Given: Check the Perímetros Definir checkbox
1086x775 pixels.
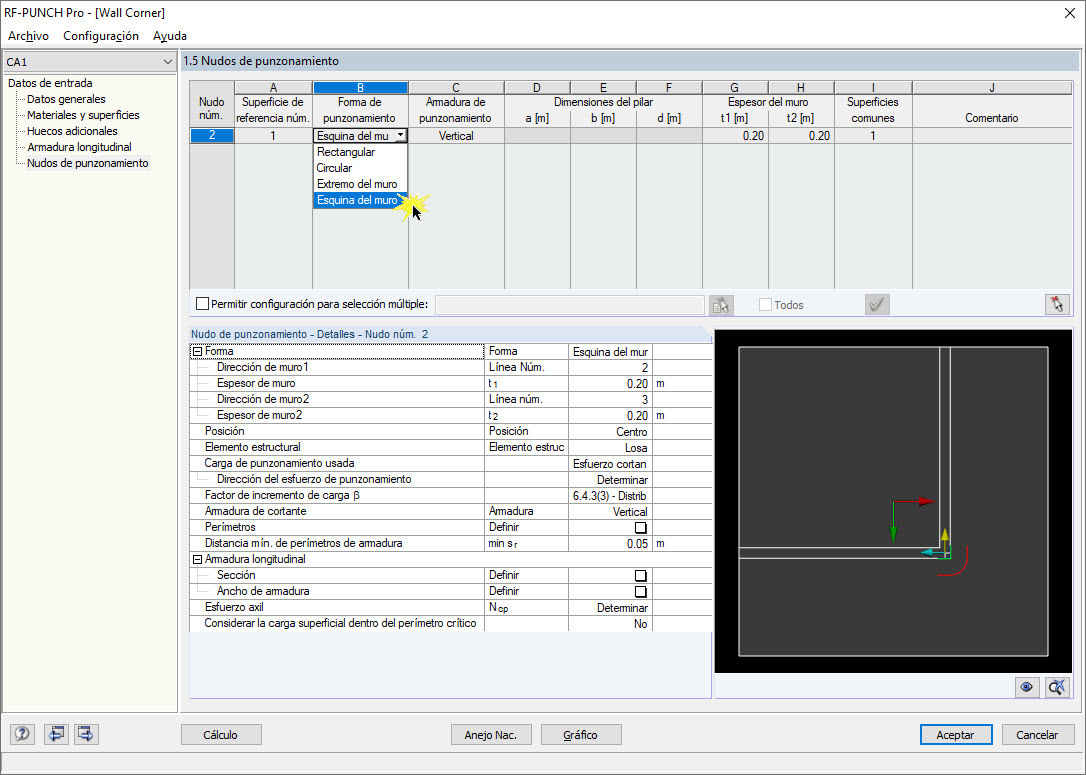Looking at the screenshot, I should coord(641,528).
